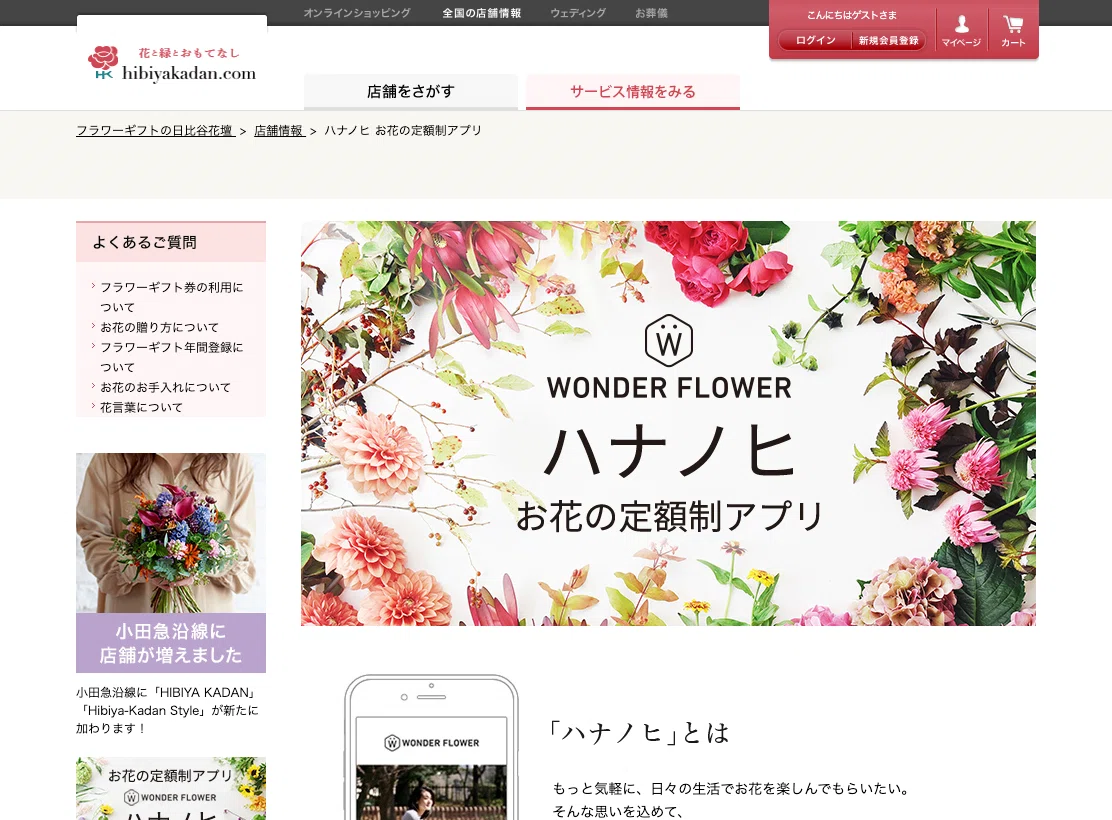The image size is (1112, 820).
Task: Click the 小田急沿線に「HIBIYA KADAN」 description text
Action: tap(167, 710)
